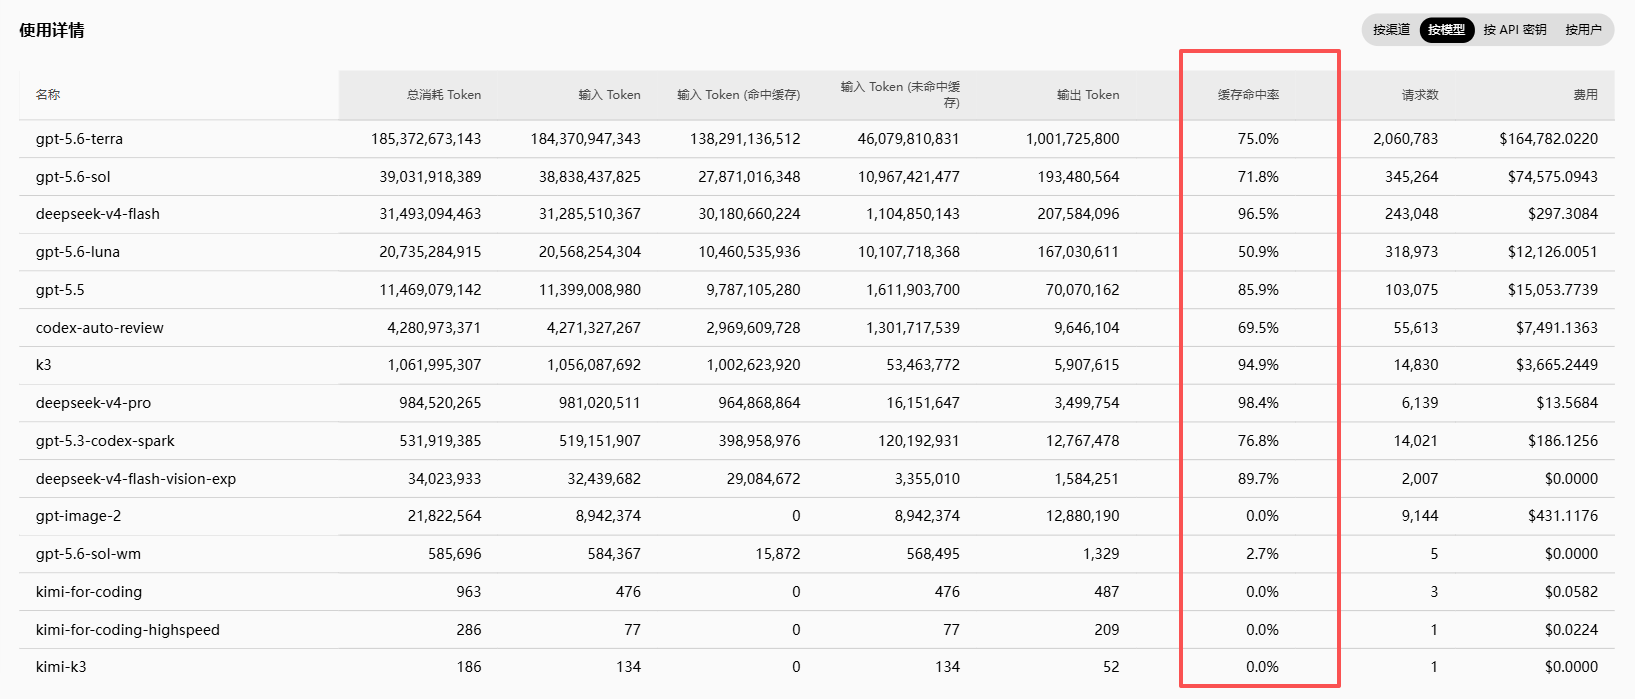Screen dimensions: 1635x699
Task: Click the k3 model name
Action: pyautogui.click(x=43, y=365)
